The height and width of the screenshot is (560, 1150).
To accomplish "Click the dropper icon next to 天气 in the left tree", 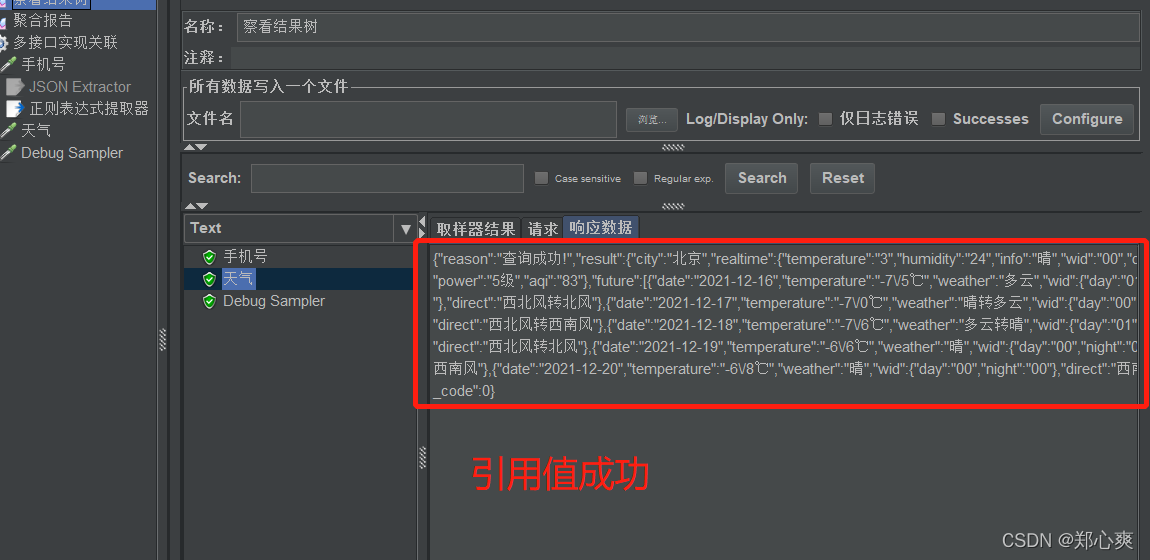I will (8, 130).
